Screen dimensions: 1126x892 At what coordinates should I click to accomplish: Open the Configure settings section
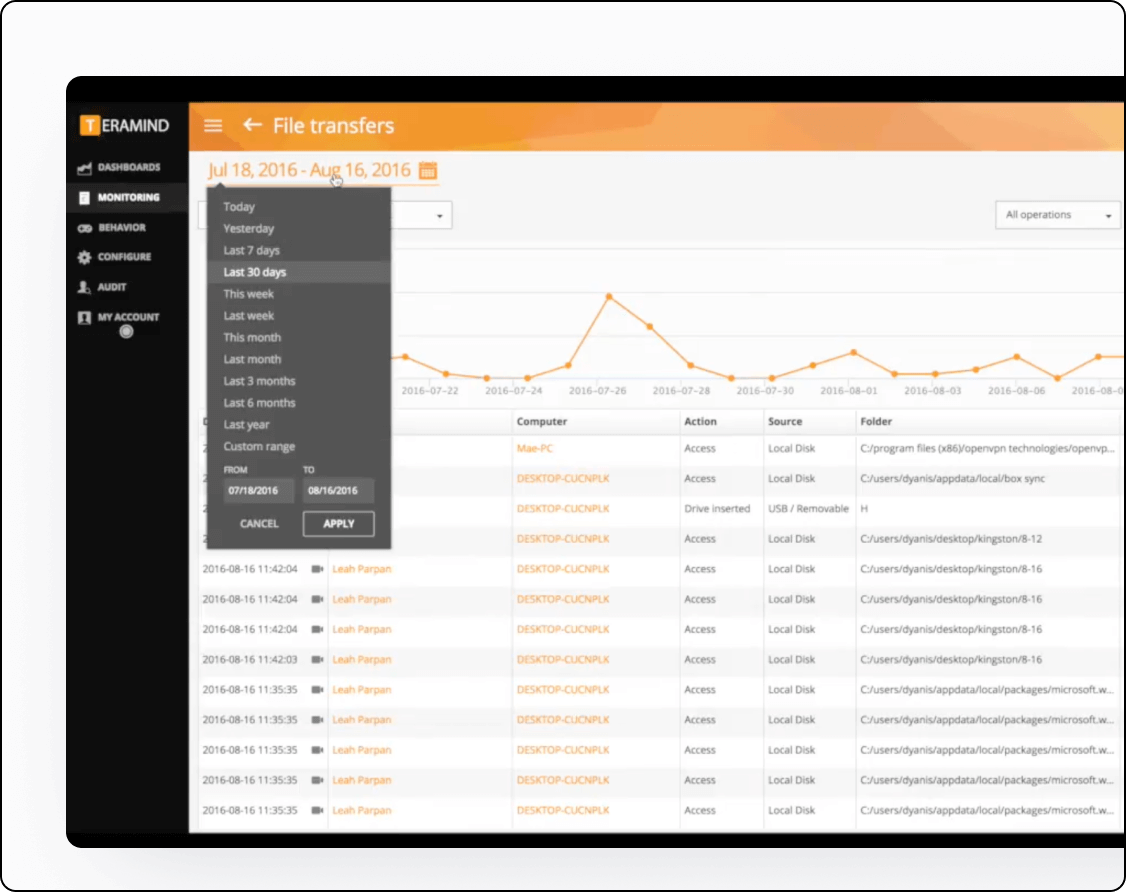(117, 257)
